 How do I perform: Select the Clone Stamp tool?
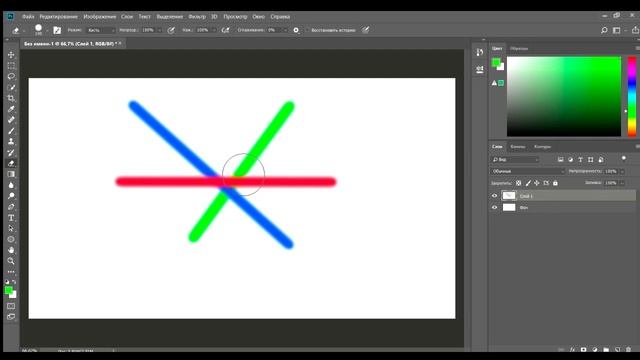(11, 142)
